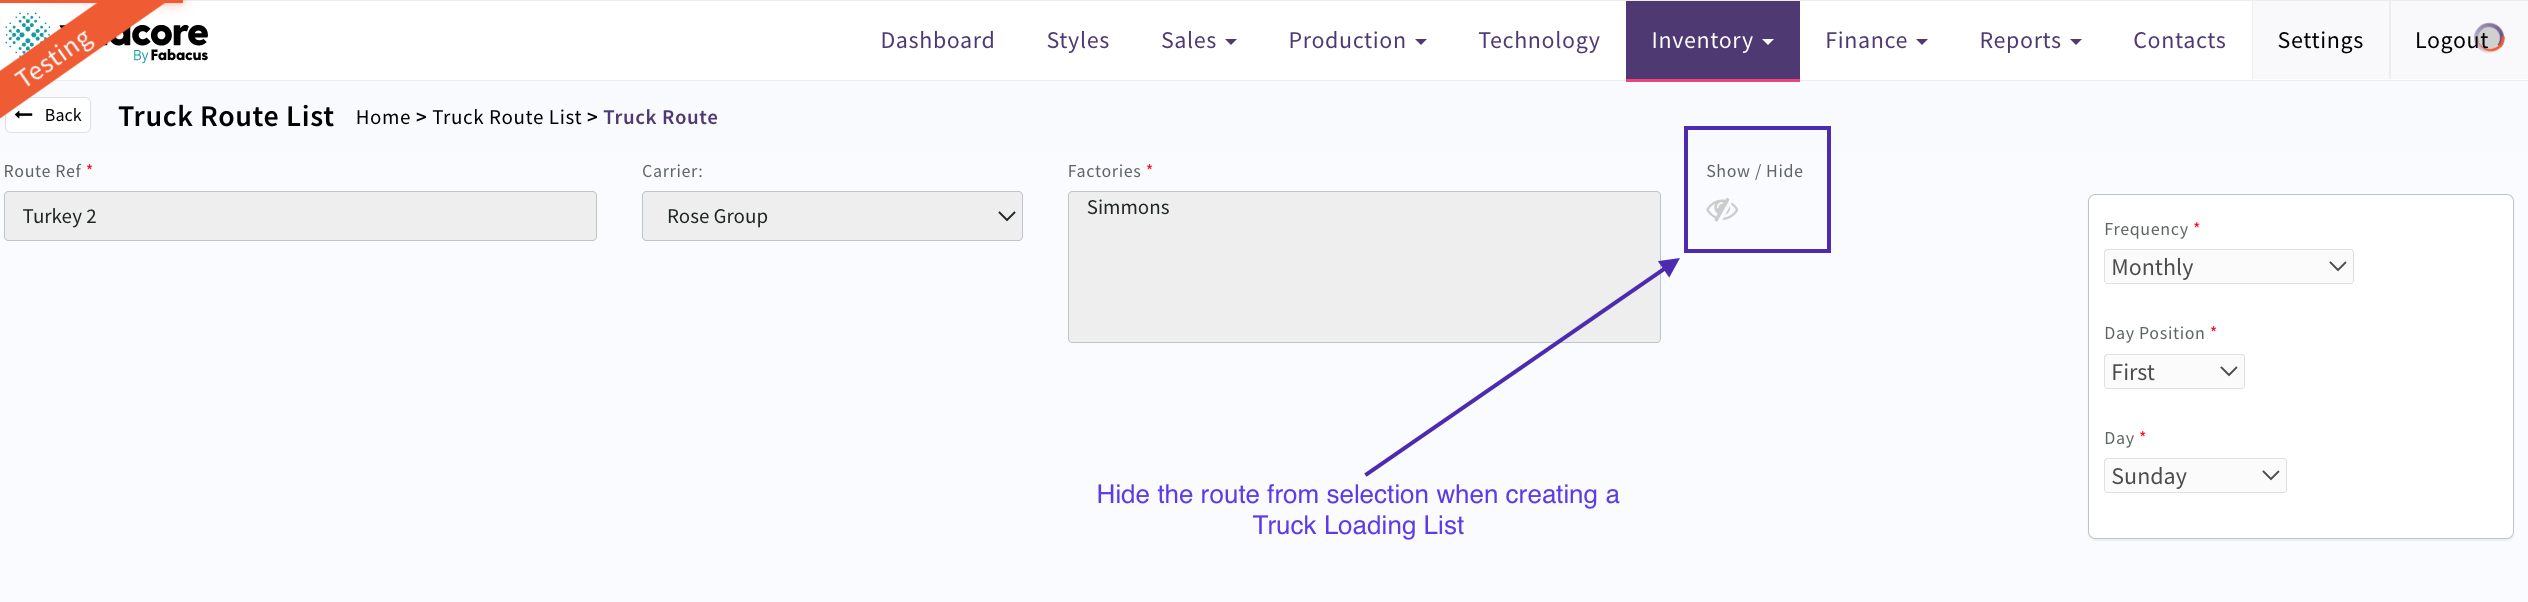Open the Day Position First dropdown
The width and height of the screenshot is (2528, 602).
click(x=2174, y=372)
